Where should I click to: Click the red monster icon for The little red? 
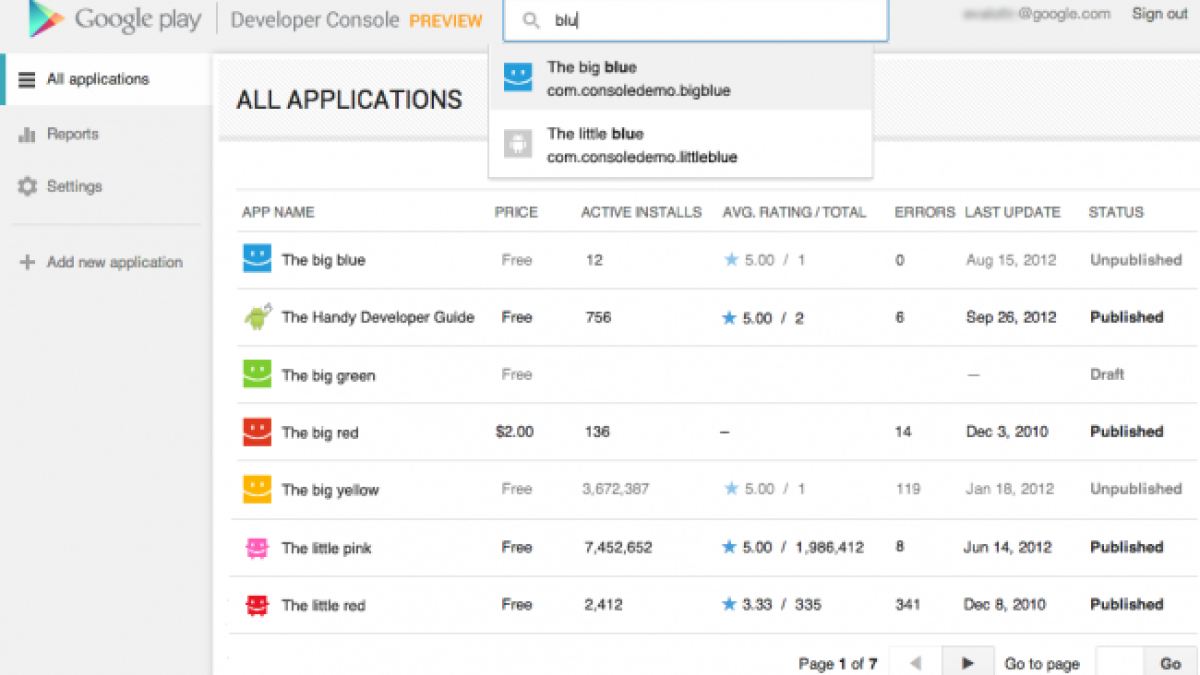[257, 605]
